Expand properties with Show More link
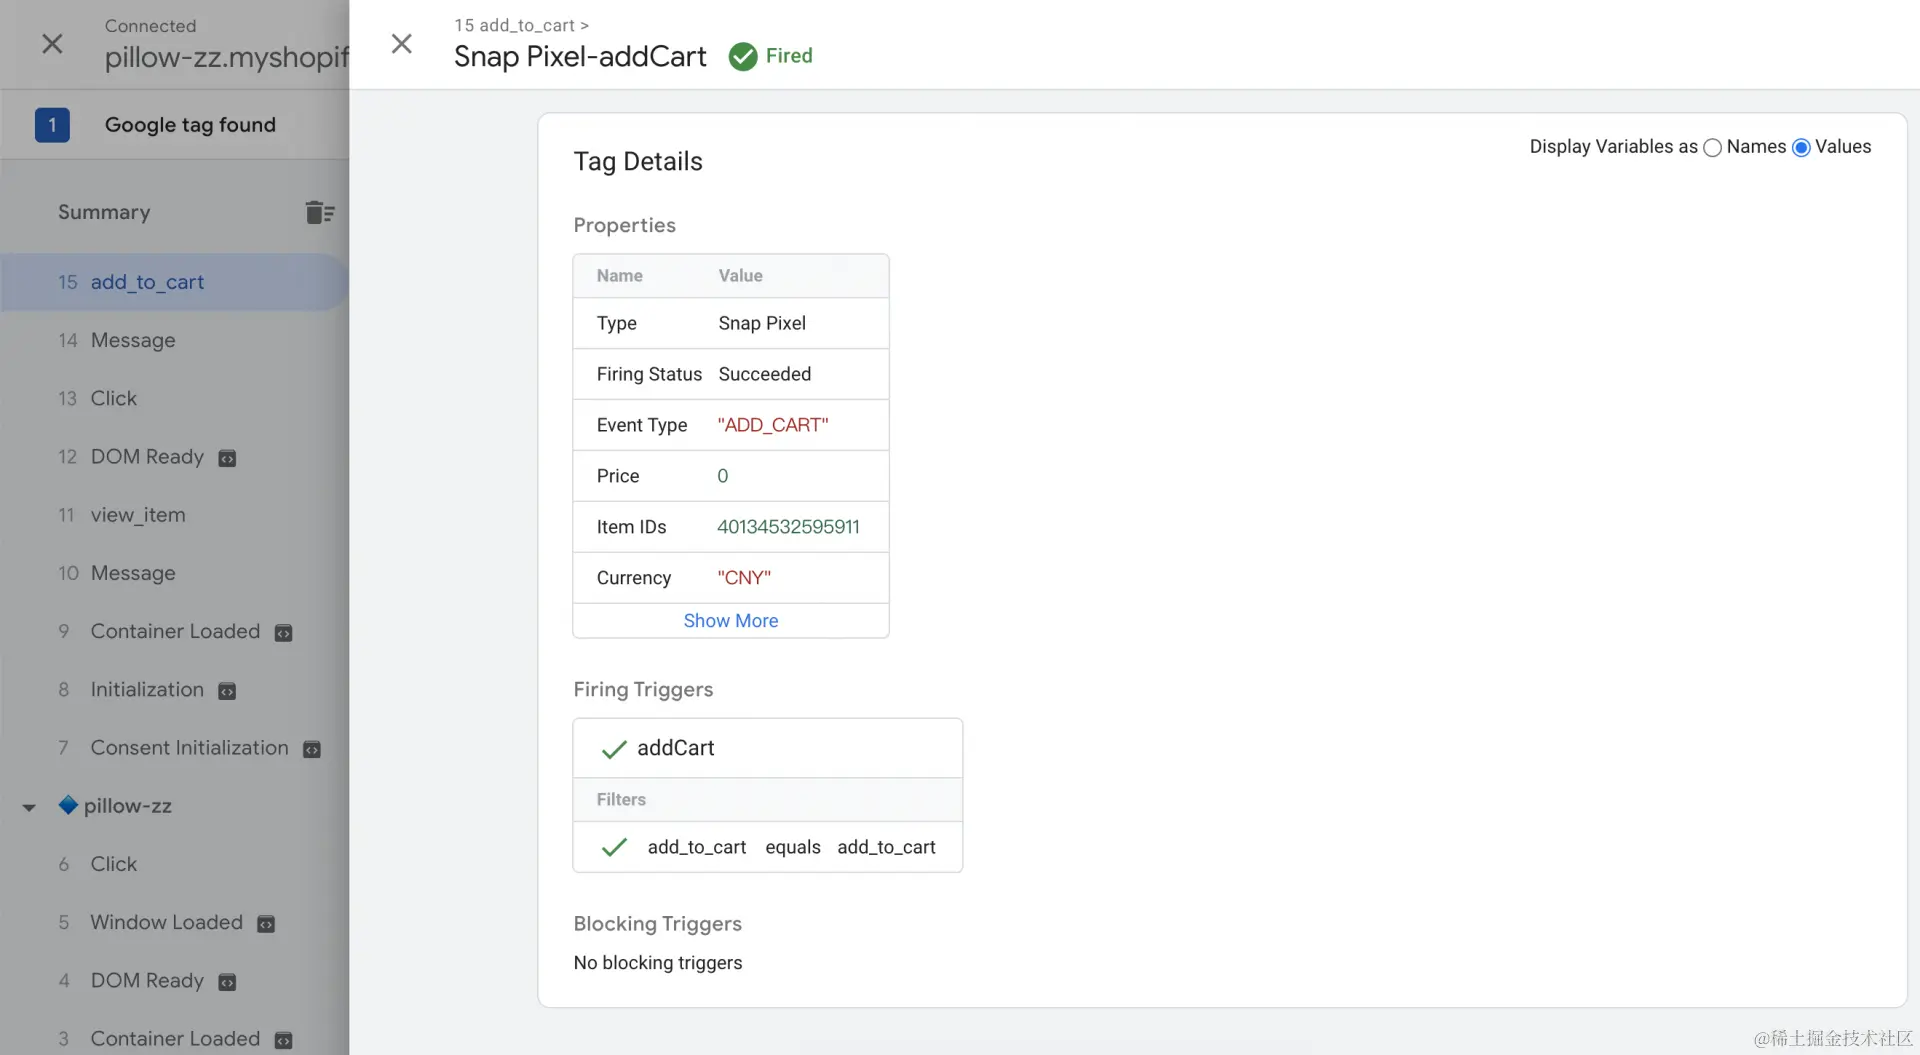The width and height of the screenshot is (1920, 1055). (730, 621)
